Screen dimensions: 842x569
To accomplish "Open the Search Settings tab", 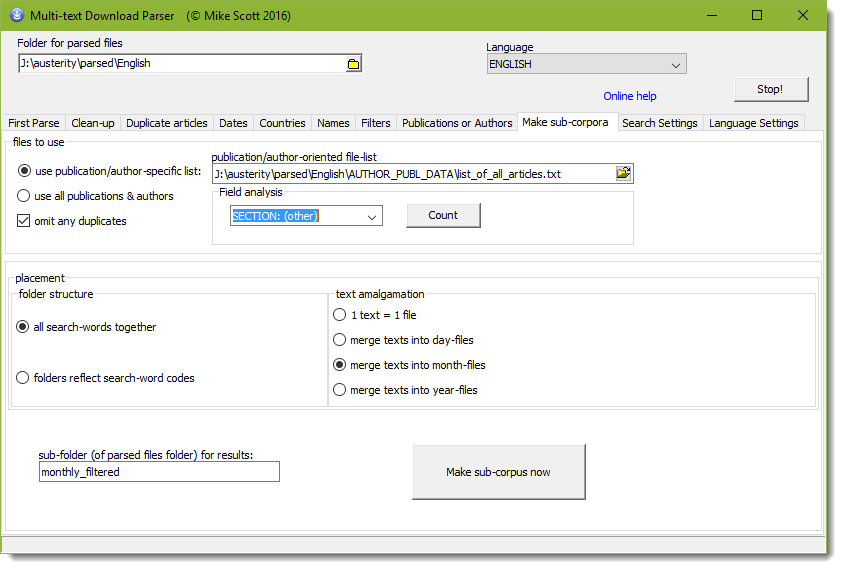I will click(x=659, y=123).
